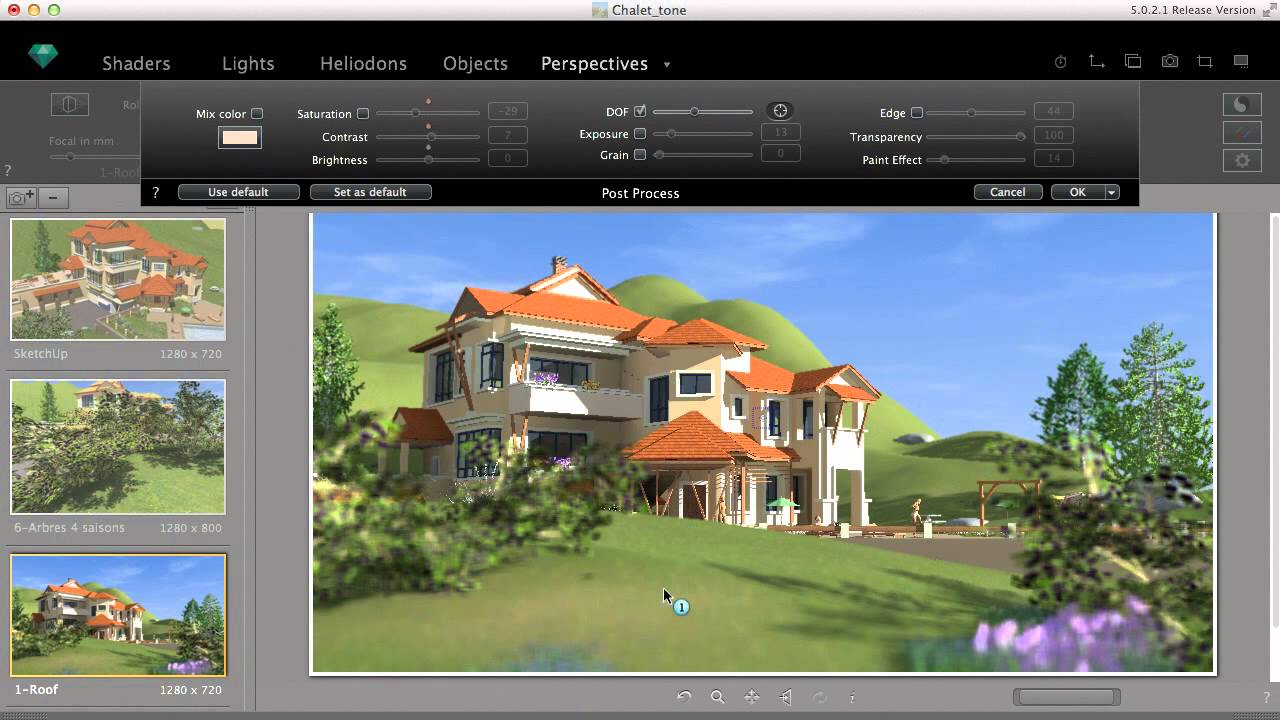Image resolution: width=1280 pixels, height=720 pixels.
Task: Go to the Objects tab
Action: point(475,63)
